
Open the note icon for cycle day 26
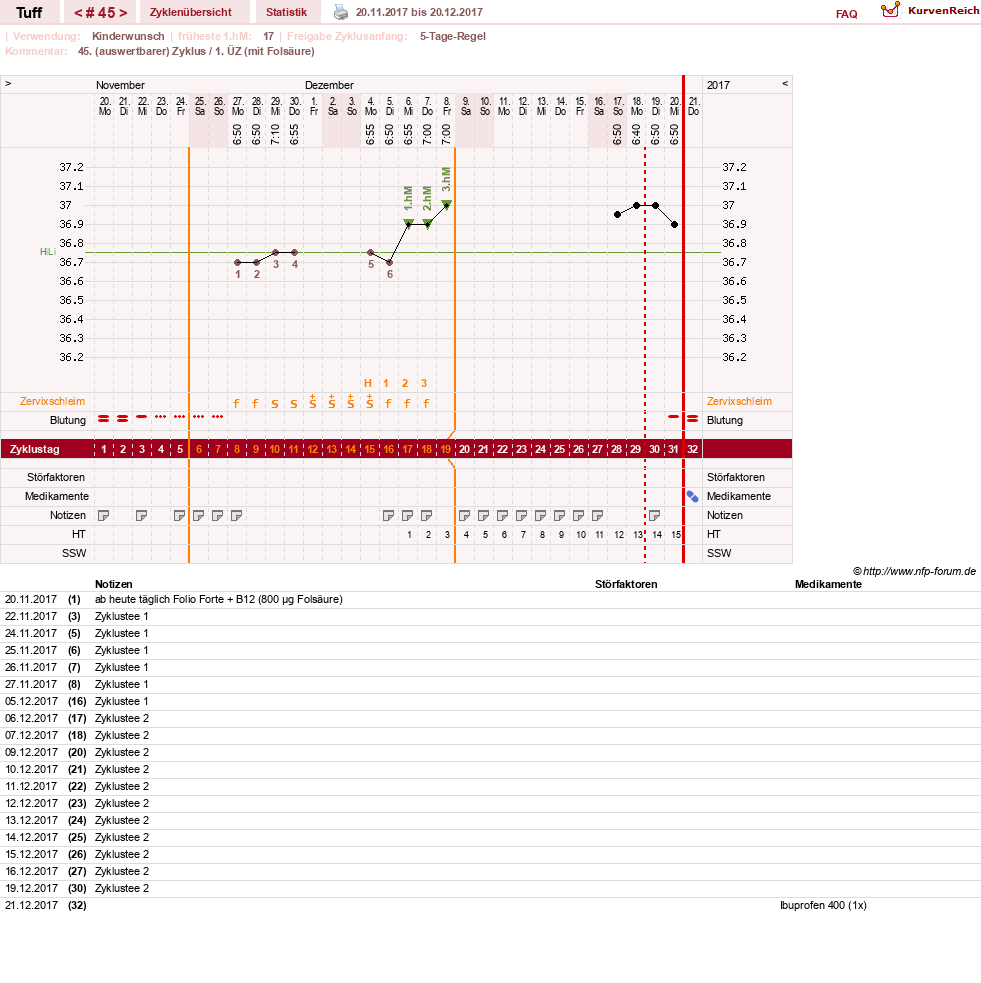579,515
